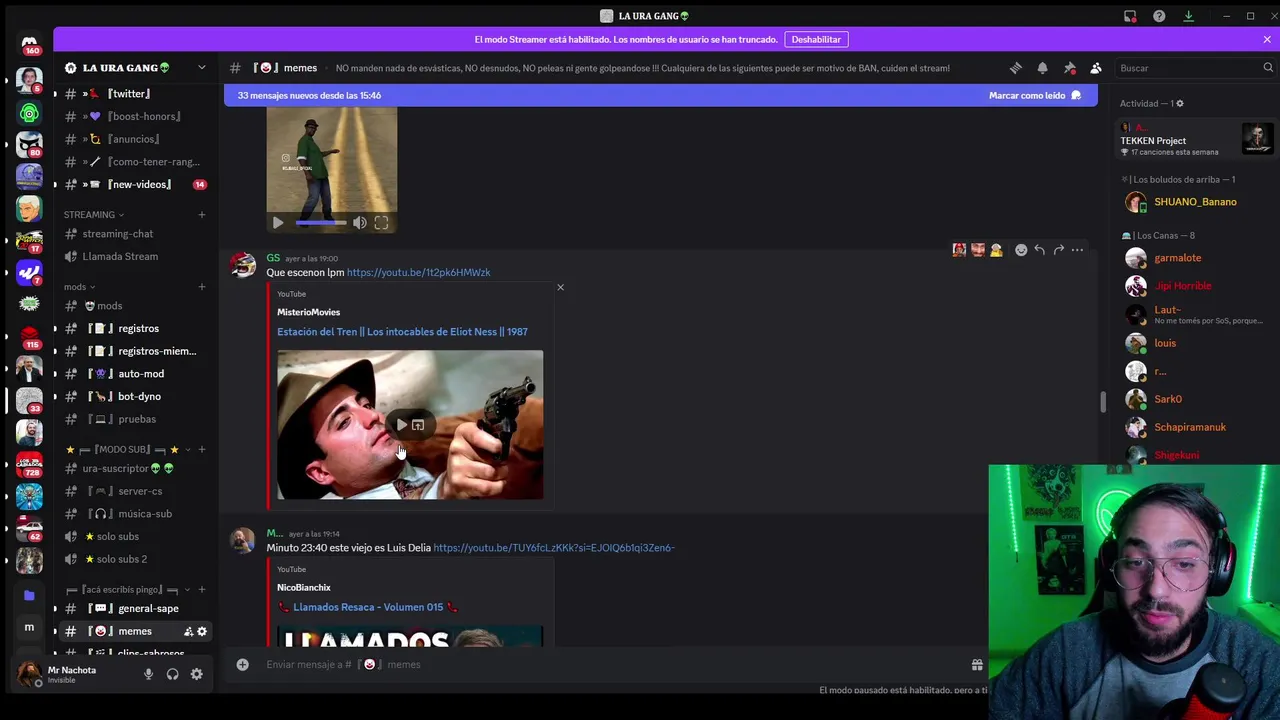Open youtu.be/1t2pk6HMWzk link

click(x=418, y=272)
